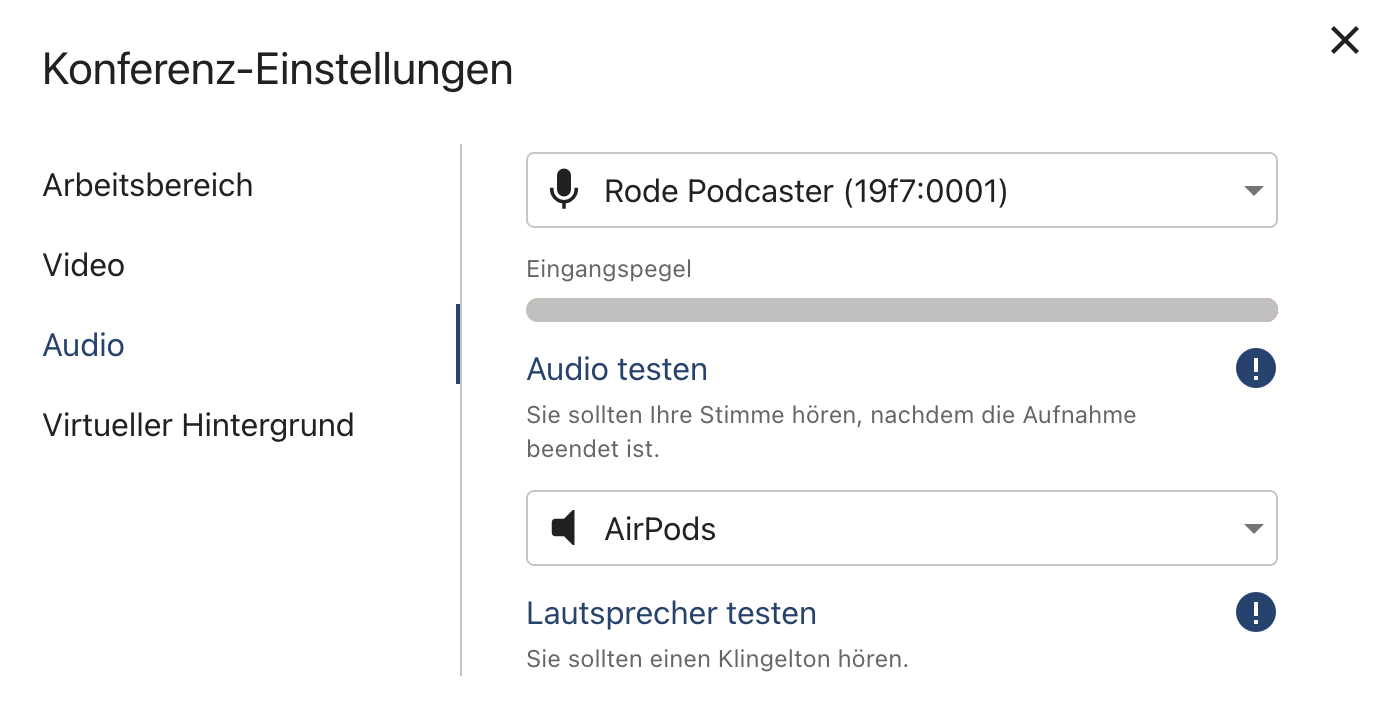The image size is (1392, 710).
Task: Click the Konferenz-Einstellungen dialog title
Action: [278, 70]
